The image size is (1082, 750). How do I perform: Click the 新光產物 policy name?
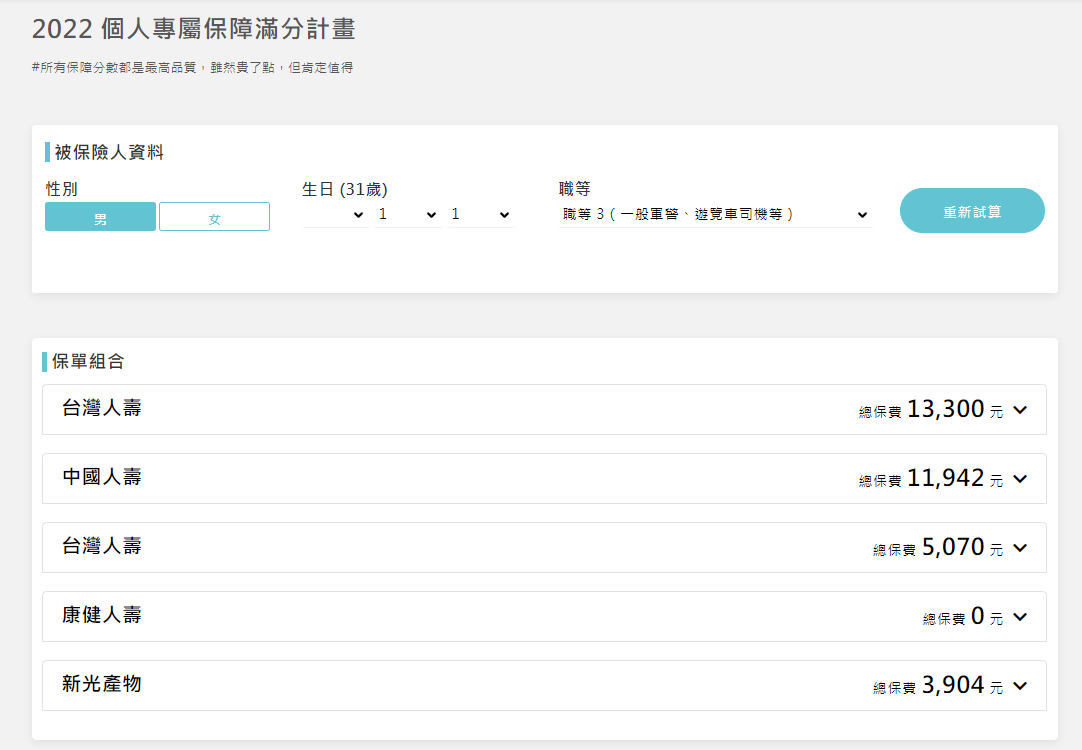point(102,684)
